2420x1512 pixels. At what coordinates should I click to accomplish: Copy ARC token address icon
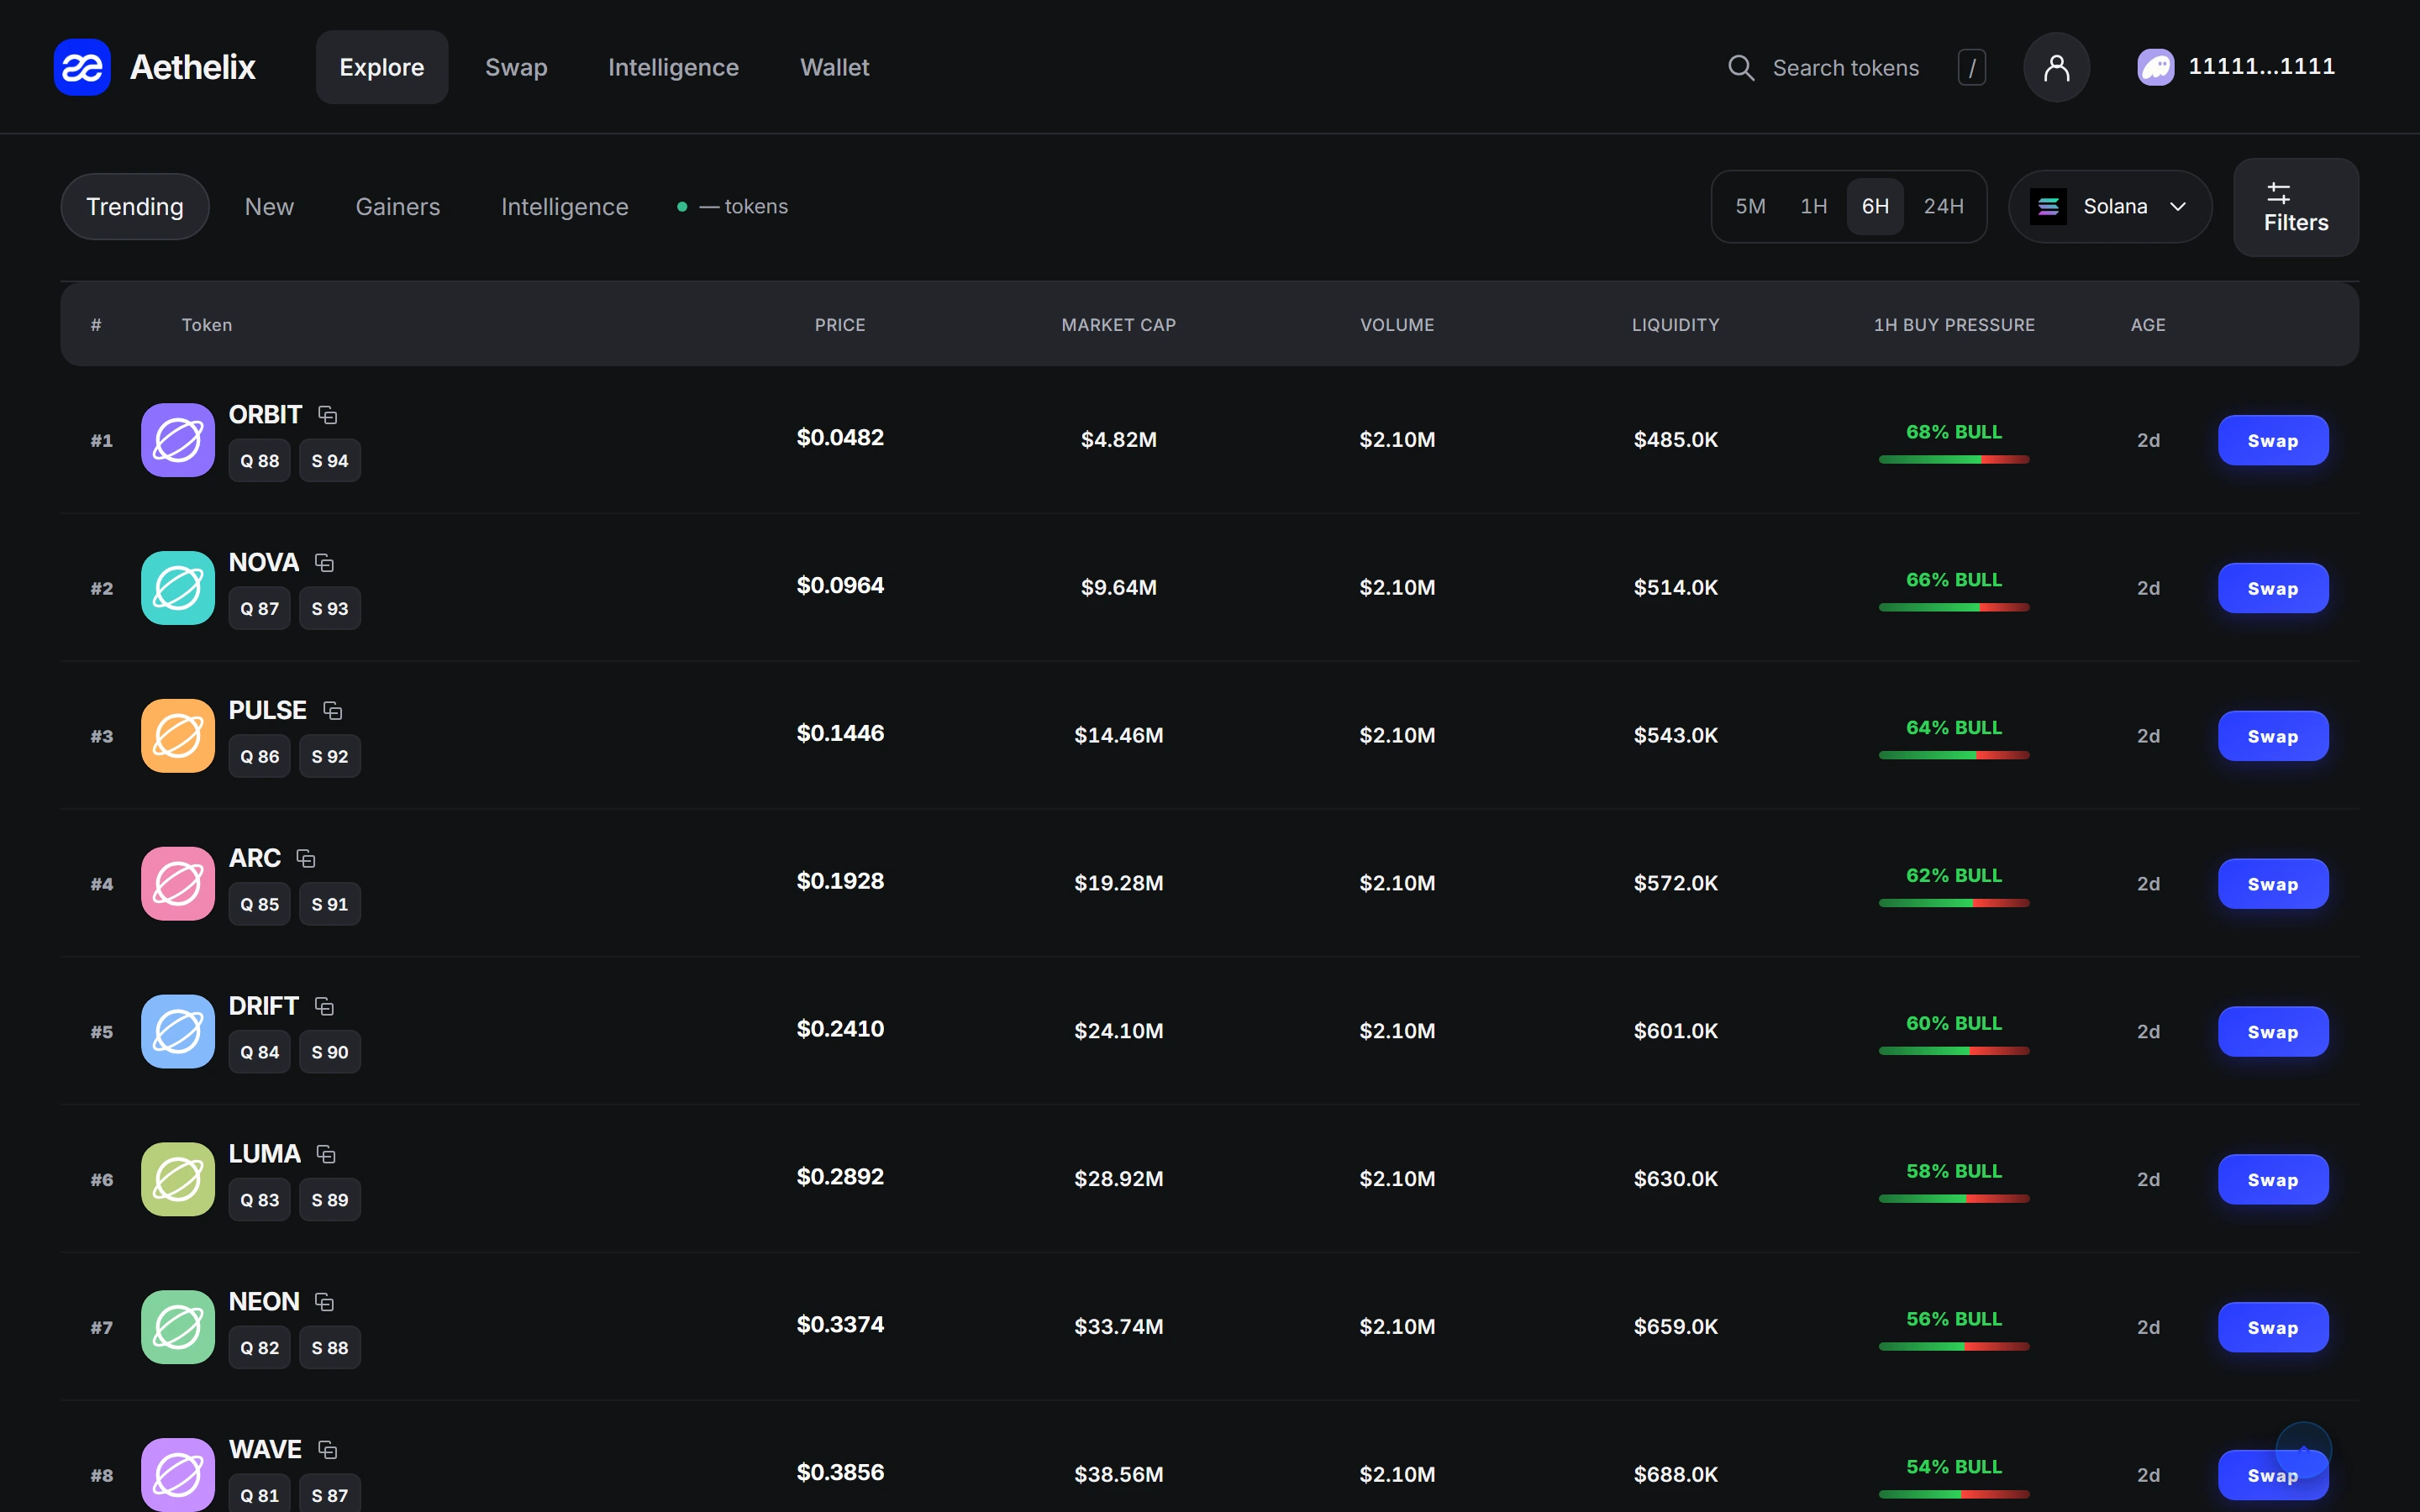[x=306, y=858]
